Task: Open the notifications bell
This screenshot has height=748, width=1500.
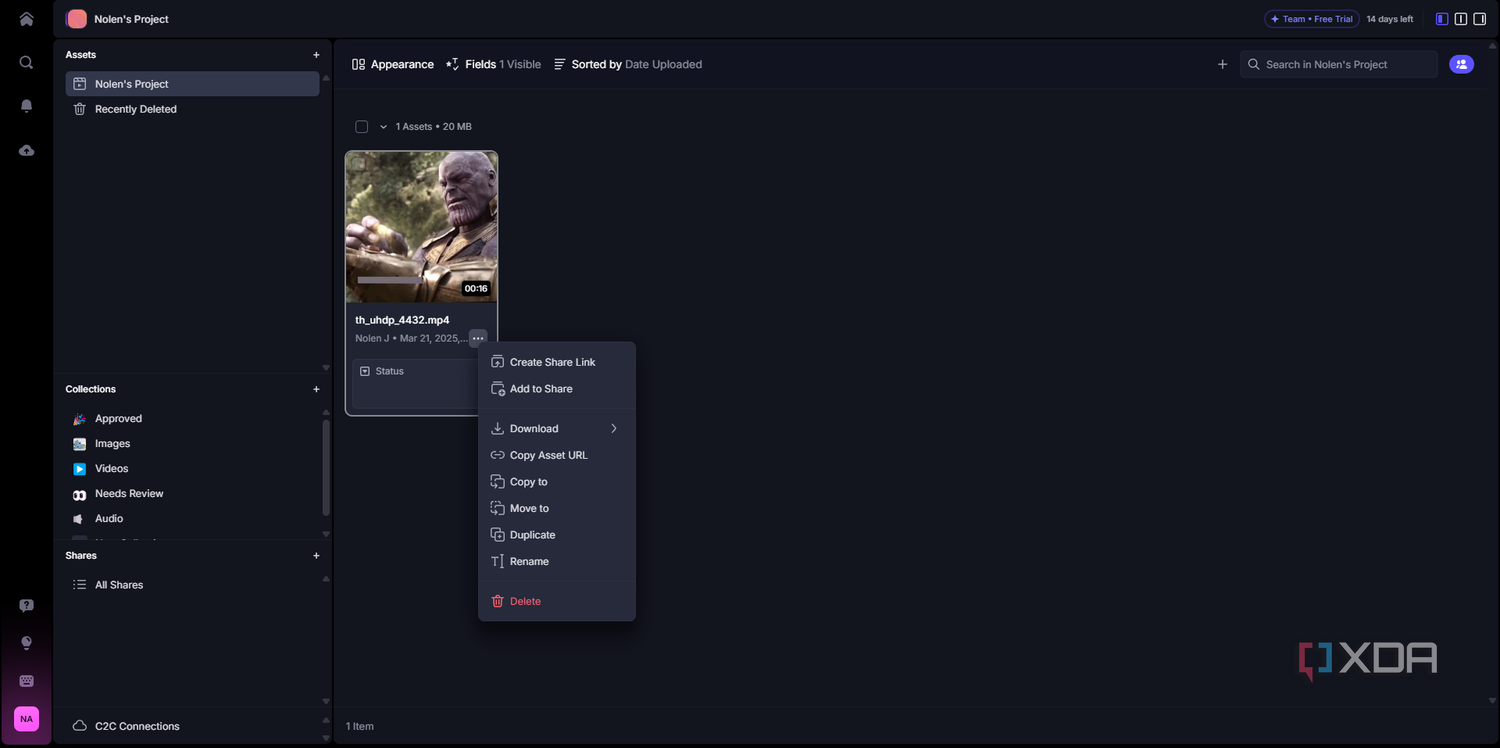Action: pyautogui.click(x=26, y=106)
